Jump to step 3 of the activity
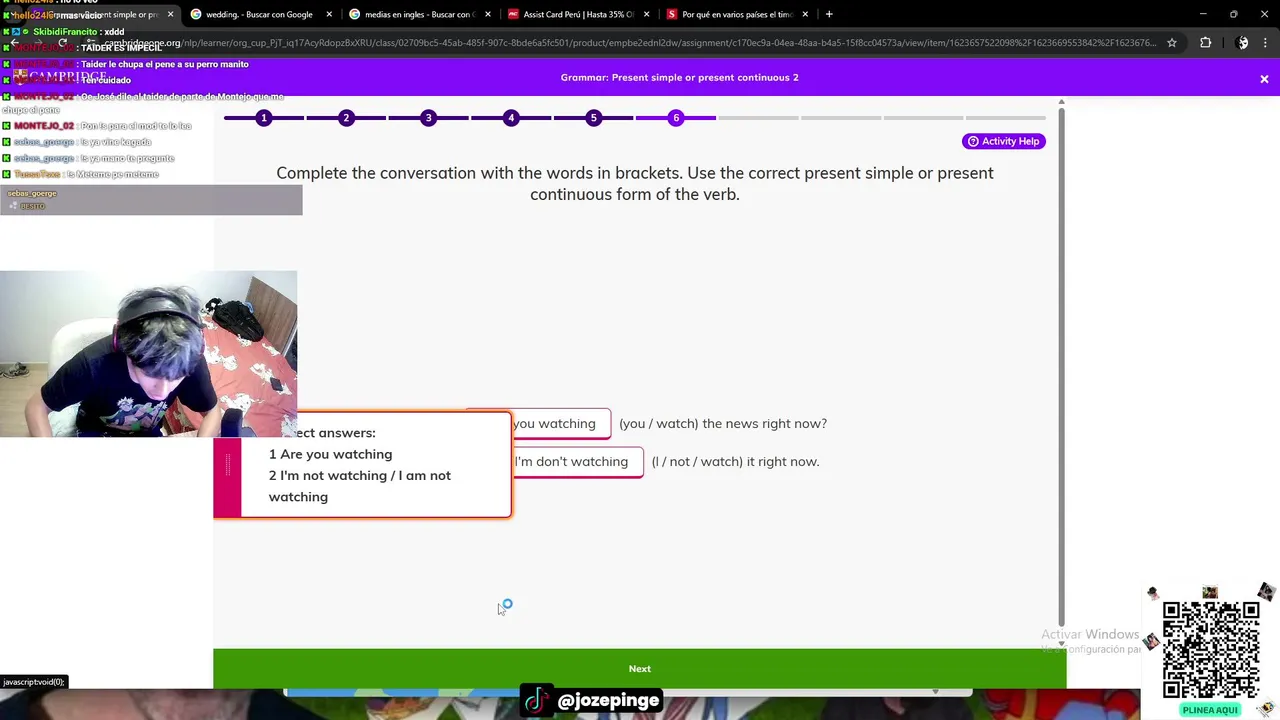Viewport: 1280px width, 720px height. pos(428,118)
